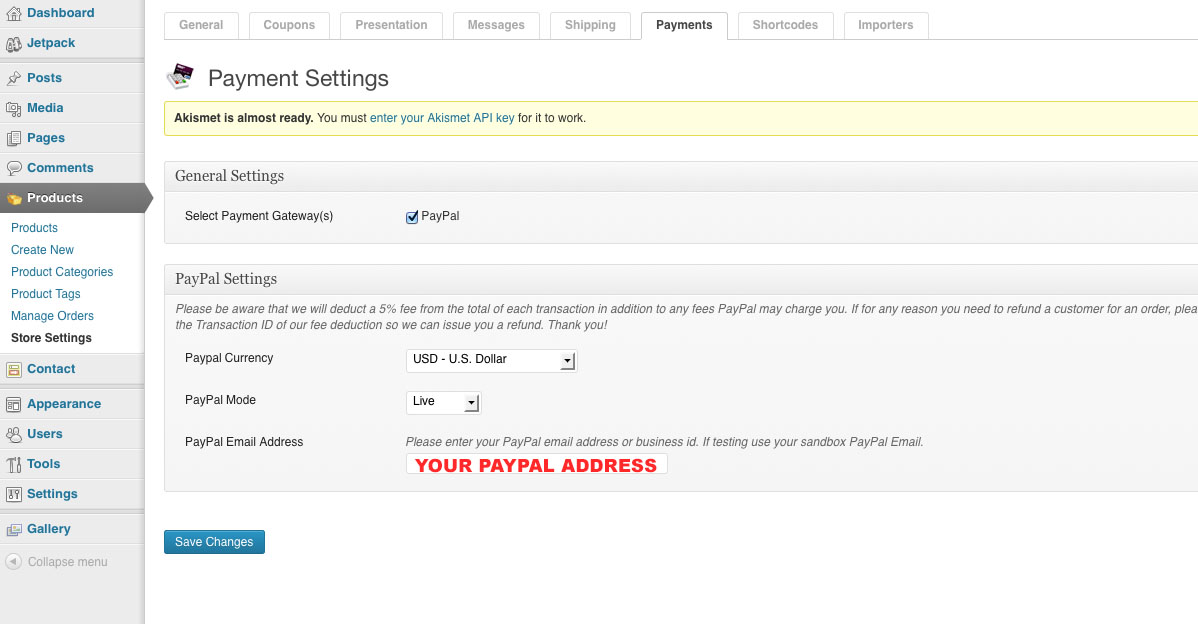The width and height of the screenshot is (1198, 624).
Task: Go to Manage Orders
Action: (x=52, y=315)
